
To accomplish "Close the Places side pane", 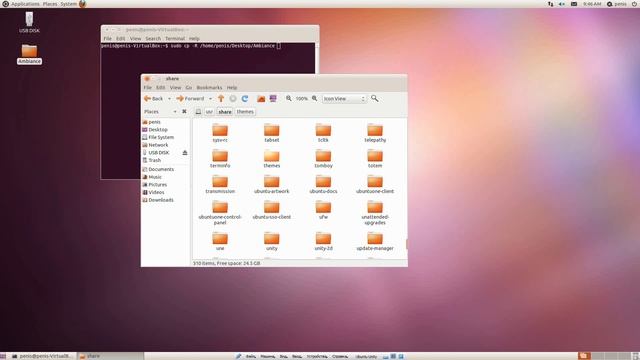I will pyautogui.click(x=184, y=111).
